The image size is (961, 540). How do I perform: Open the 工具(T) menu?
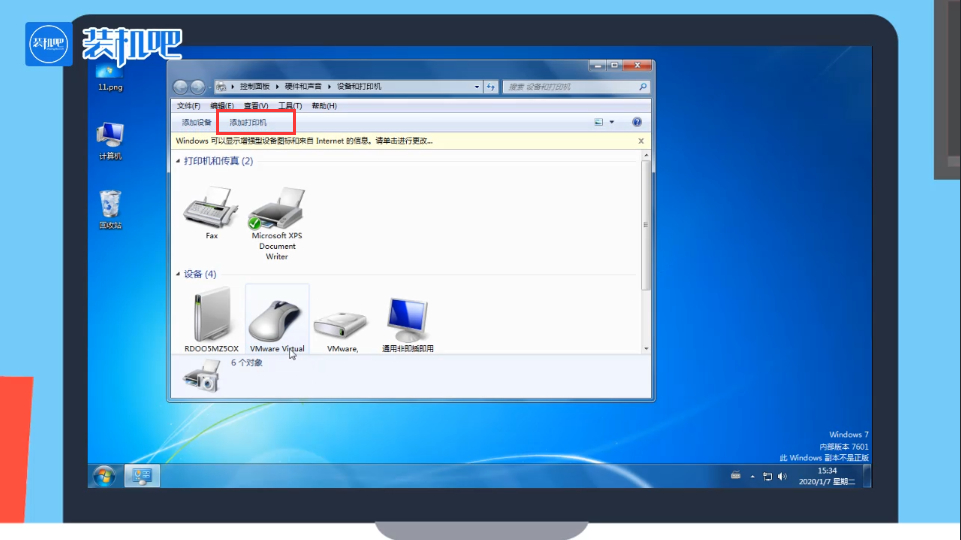290,105
